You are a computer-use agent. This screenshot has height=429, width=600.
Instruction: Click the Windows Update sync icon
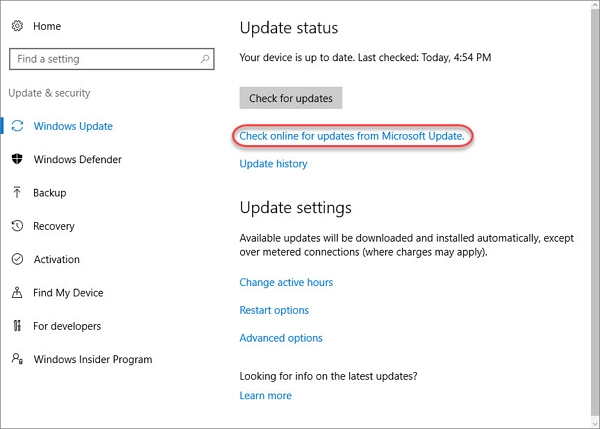coord(17,126)
